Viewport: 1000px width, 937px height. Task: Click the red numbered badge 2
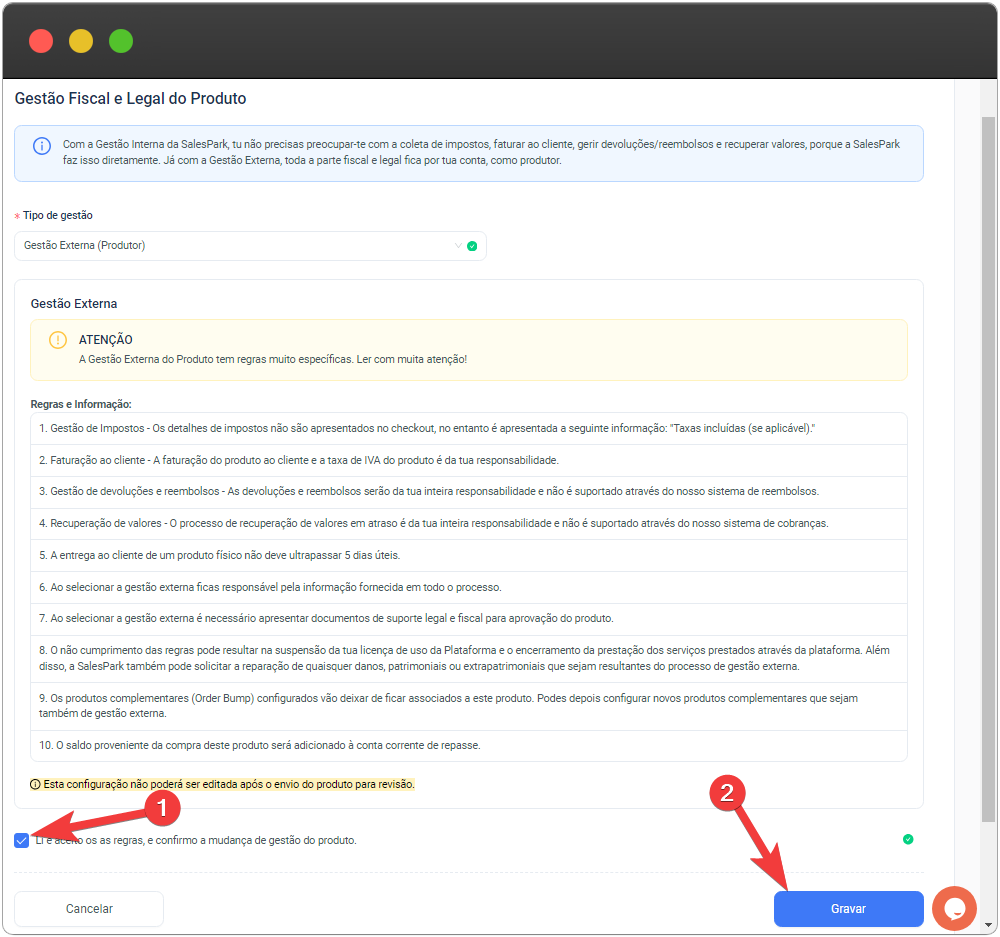726,792
